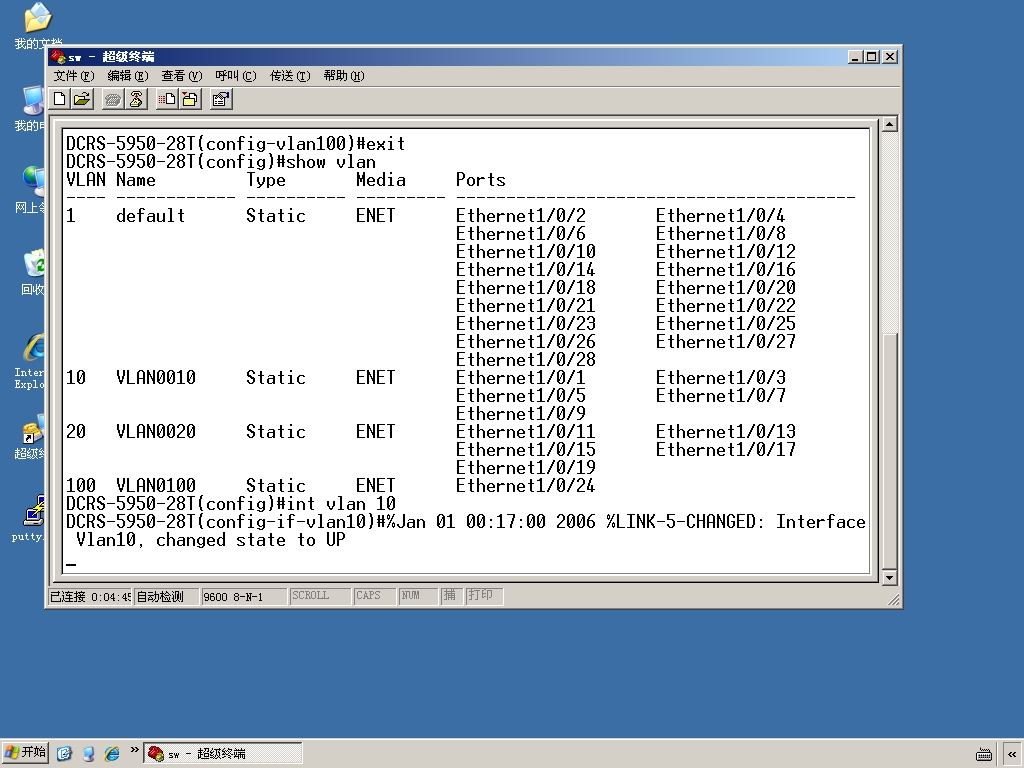Click the 'default' VLAN name

(150, 216)
